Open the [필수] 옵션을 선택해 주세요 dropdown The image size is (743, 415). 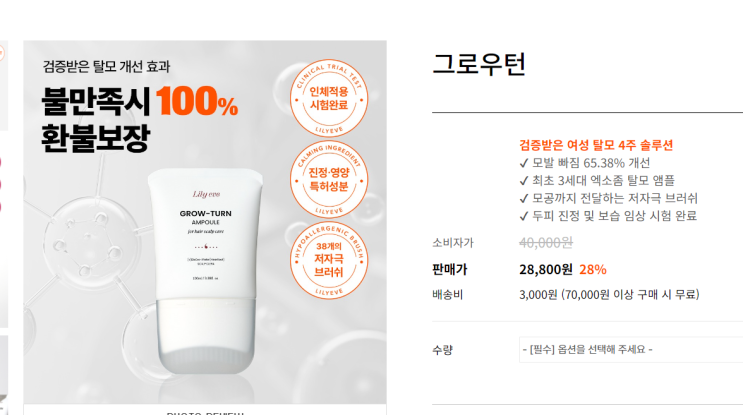coord(631,350)
